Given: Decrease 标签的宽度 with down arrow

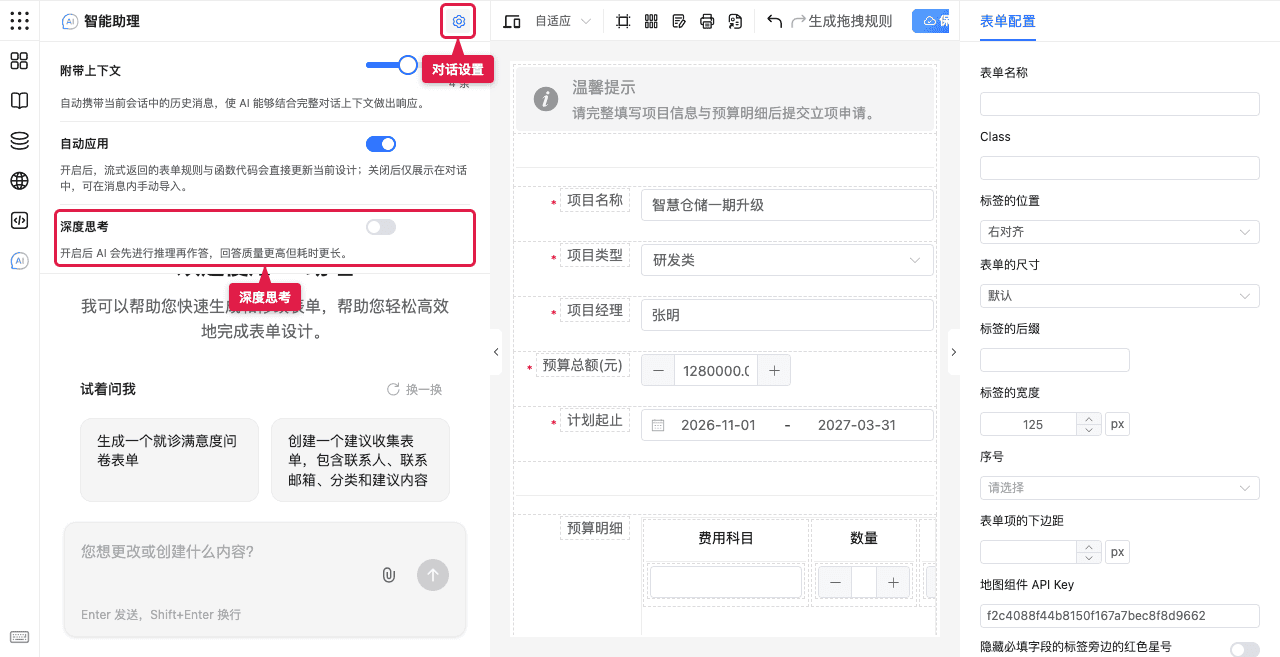Looking at the screenshot, I should pos(1089,430).
